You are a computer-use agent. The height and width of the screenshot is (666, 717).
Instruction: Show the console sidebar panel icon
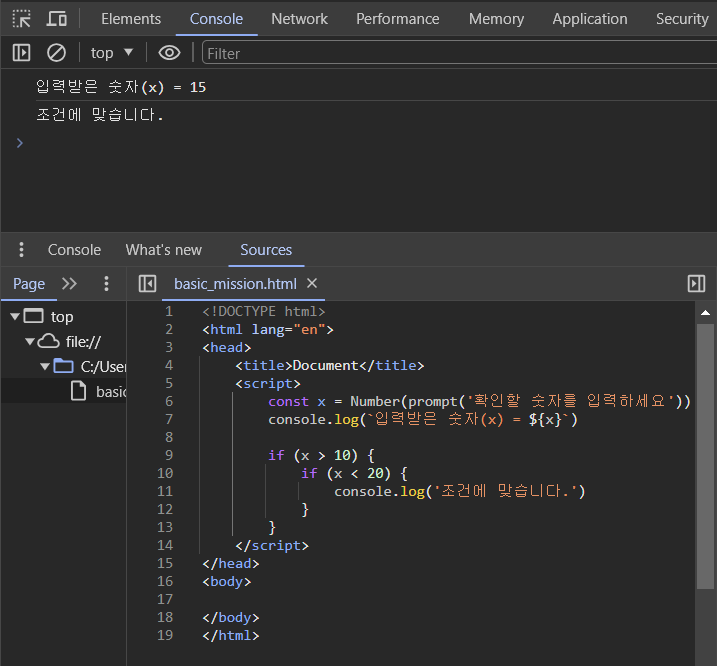21,53
